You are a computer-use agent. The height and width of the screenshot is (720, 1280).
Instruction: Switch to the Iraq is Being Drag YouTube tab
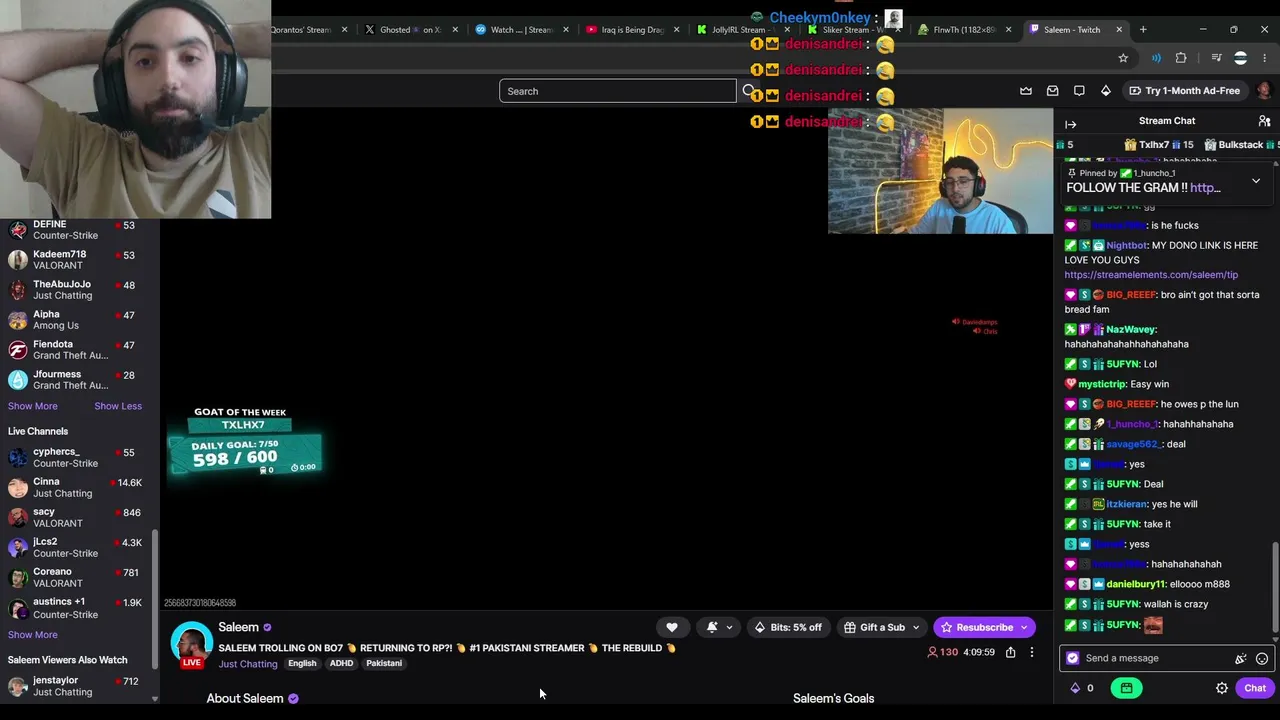(632, 30)
